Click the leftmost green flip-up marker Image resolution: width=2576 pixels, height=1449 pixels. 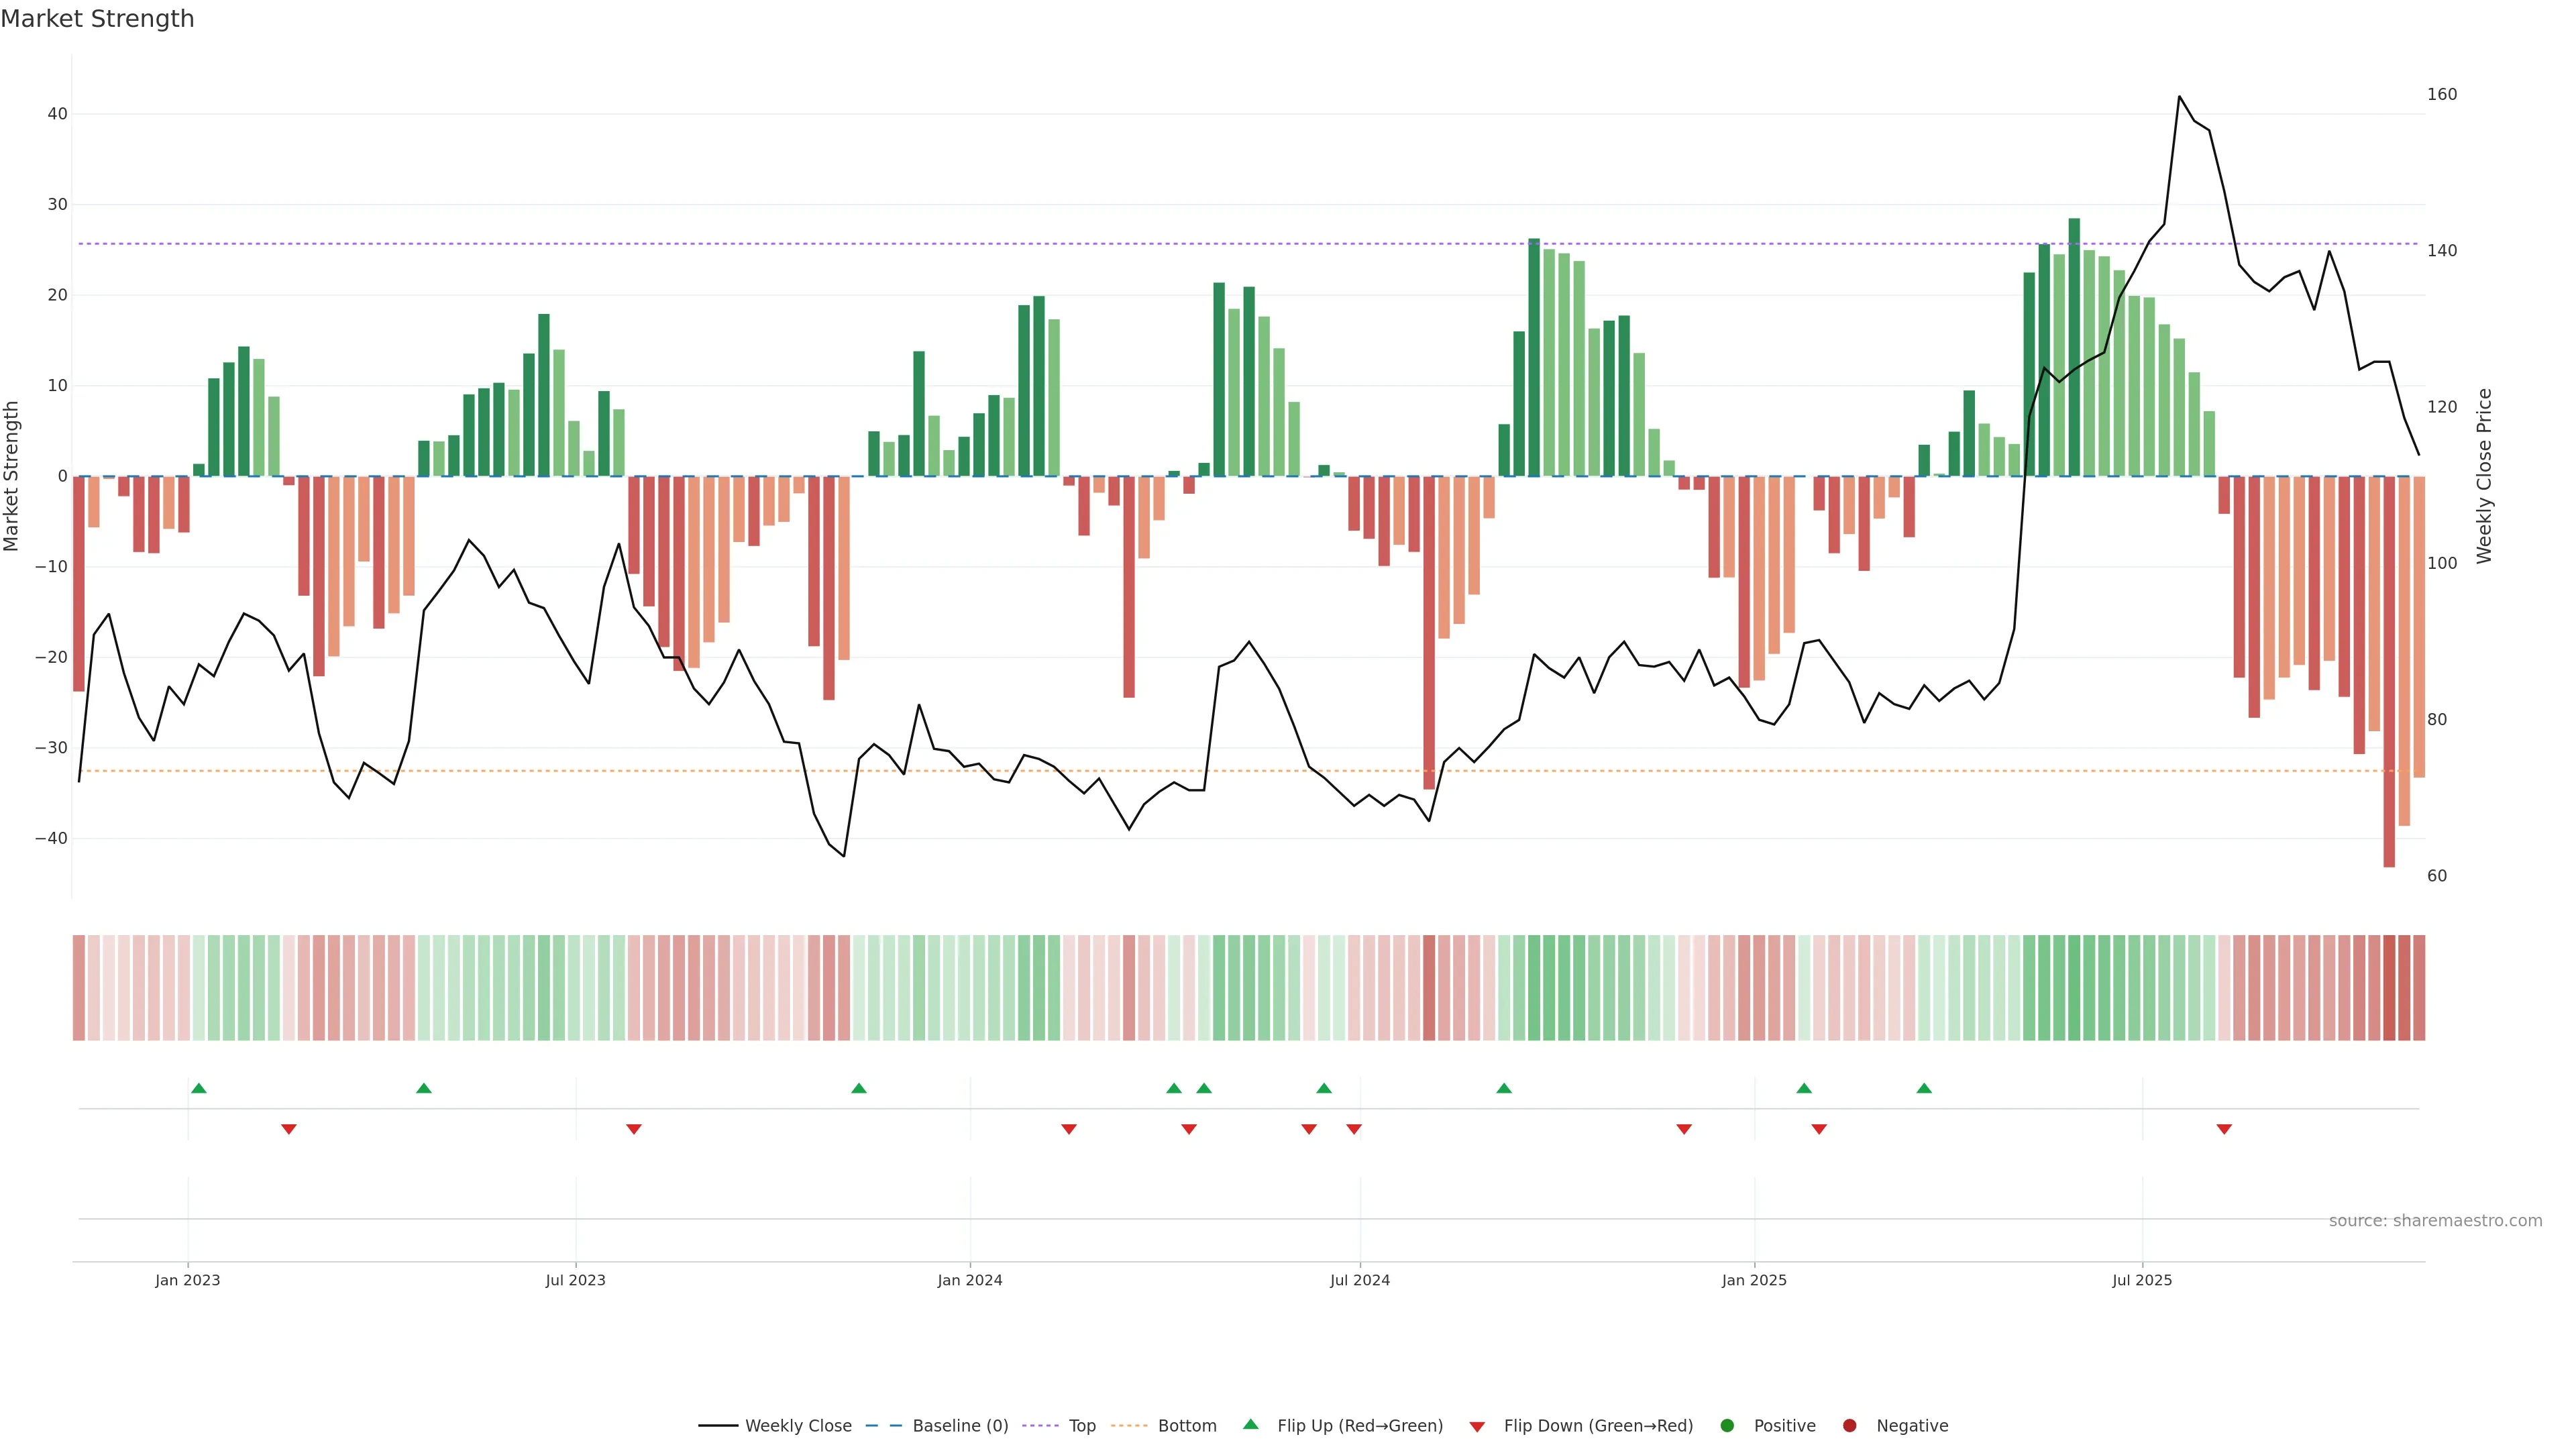coord(199,1088)
